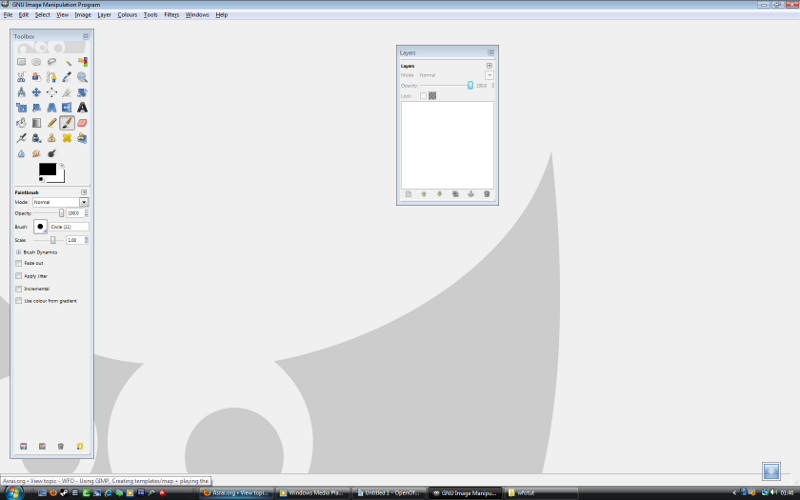Open the File menu
The height and width of the screenshot is (500, 800).
[x=8, y=15]
